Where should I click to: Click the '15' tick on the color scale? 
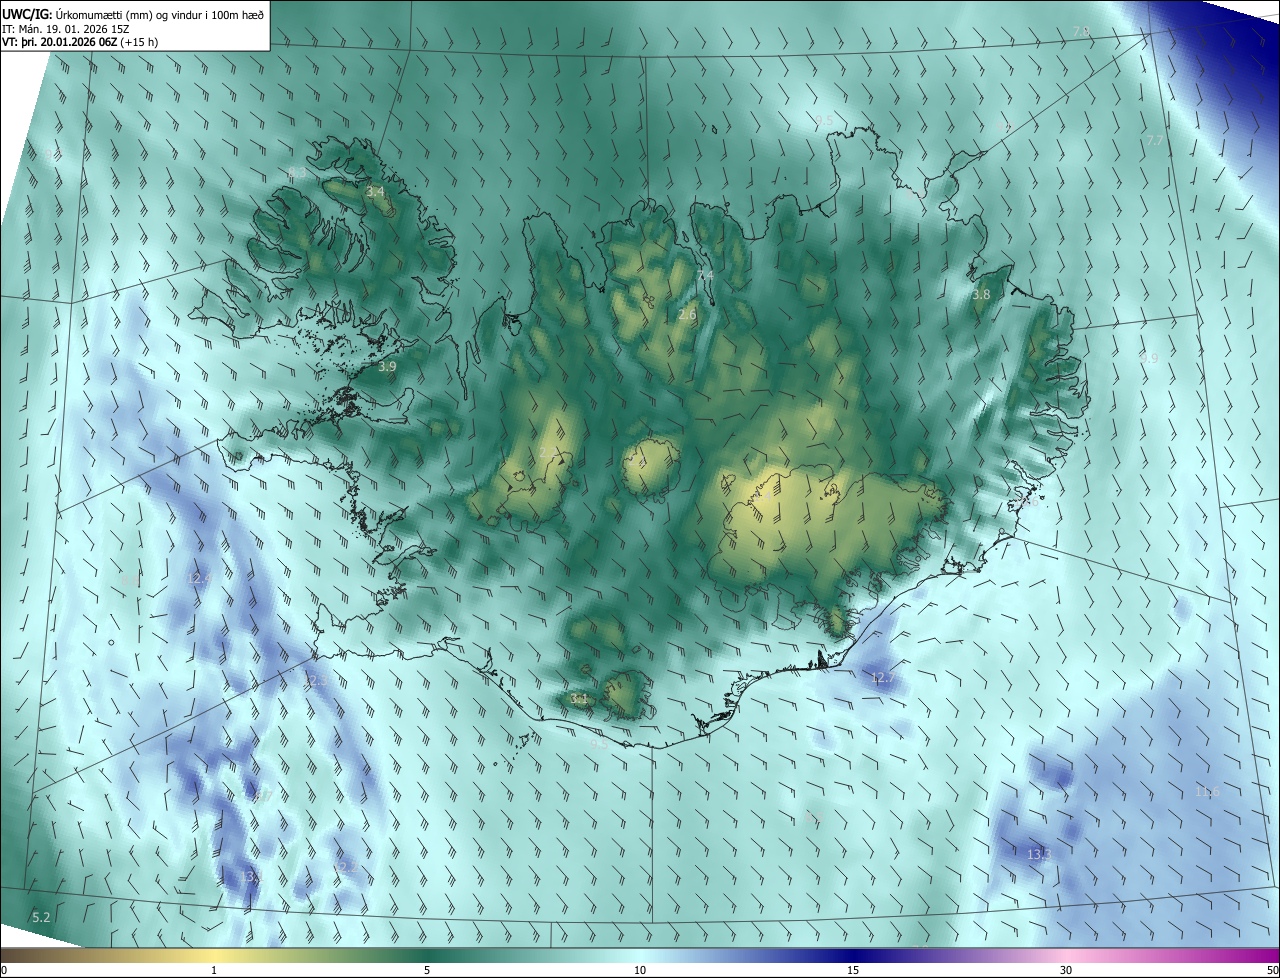(853, 970)
